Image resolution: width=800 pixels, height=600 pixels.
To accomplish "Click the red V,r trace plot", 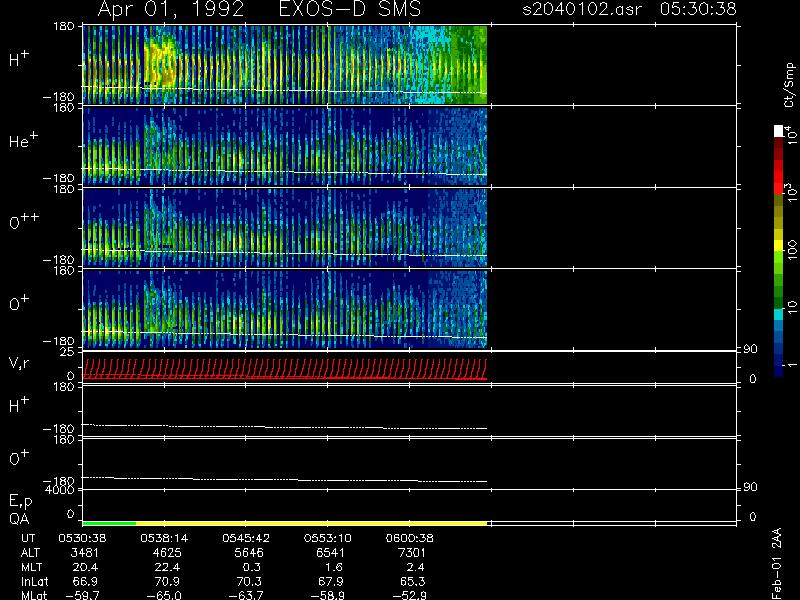I will 285,368.
